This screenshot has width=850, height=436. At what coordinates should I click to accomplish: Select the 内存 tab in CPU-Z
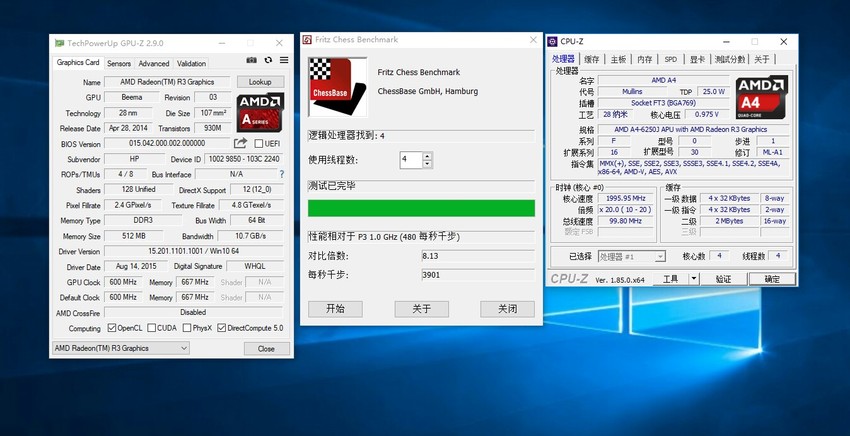click(x=645, y=59)
